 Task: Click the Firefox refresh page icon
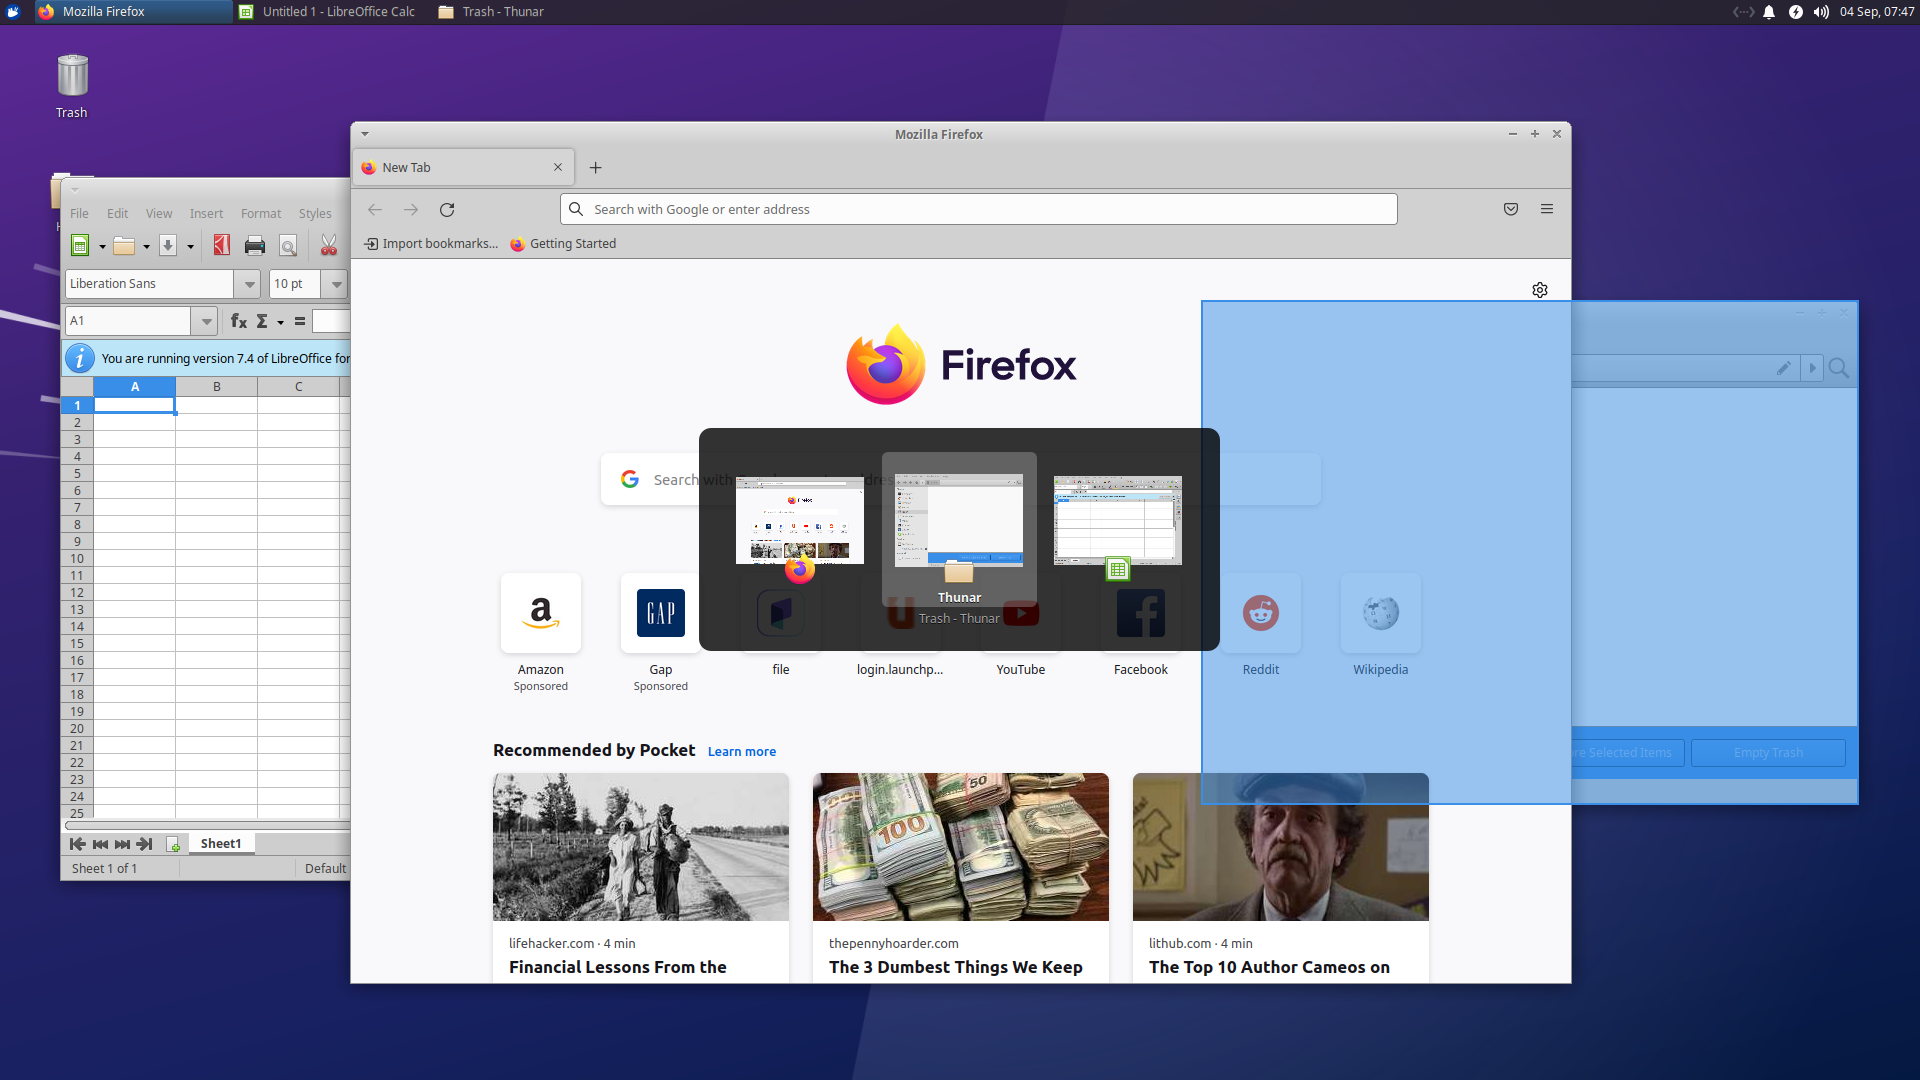tap(447, 208)
